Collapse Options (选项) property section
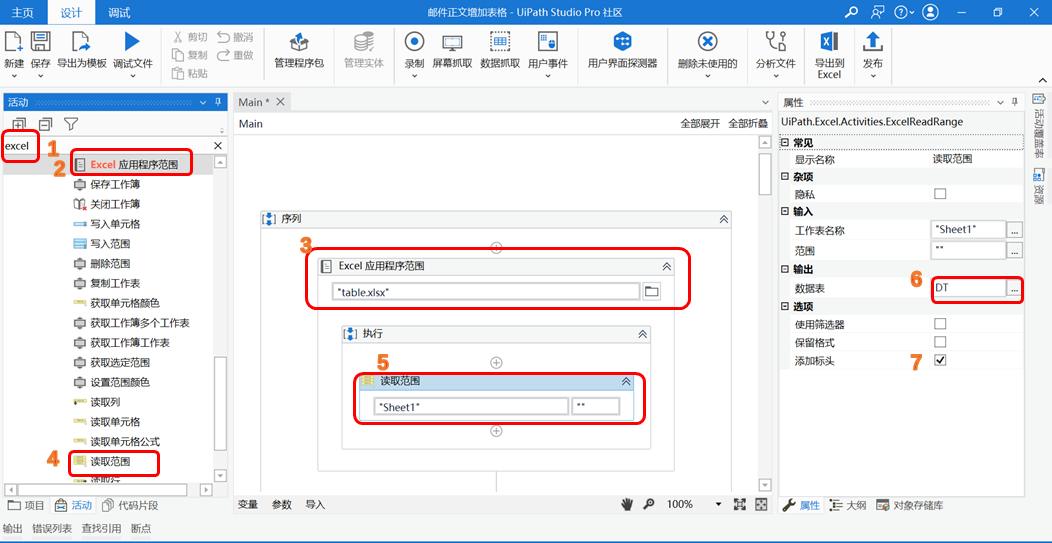 click(786, 307)
